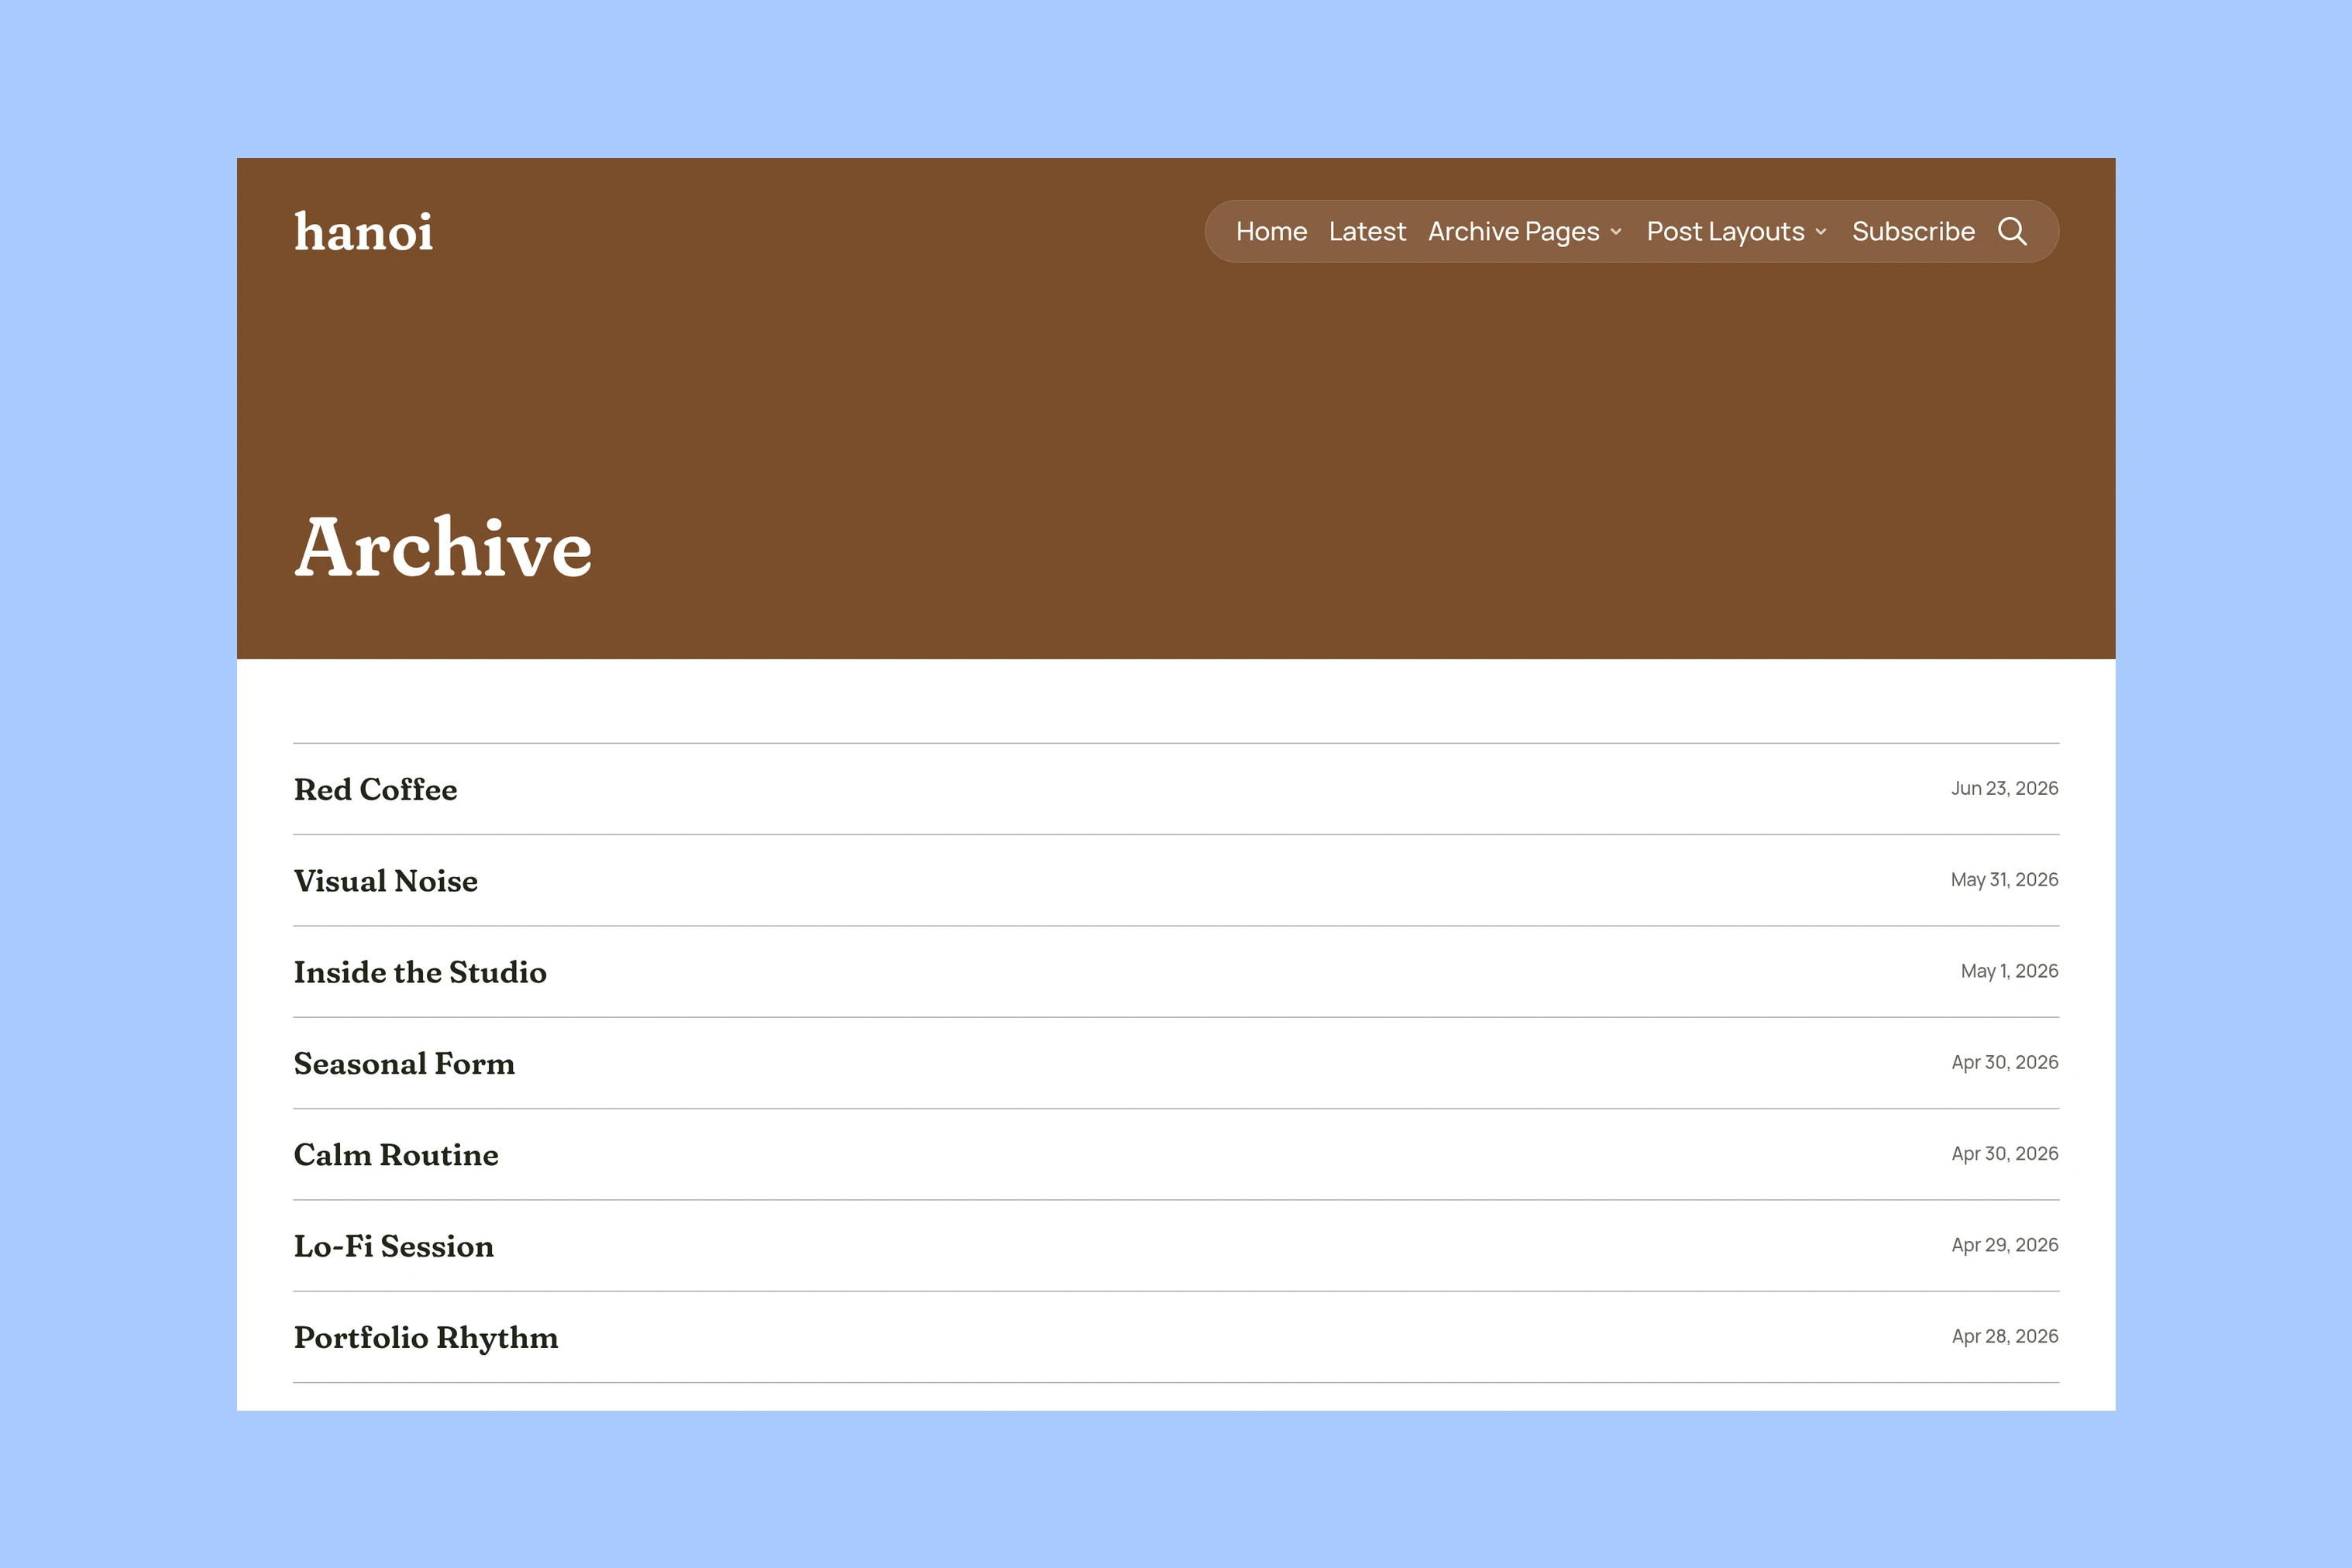Expand the Post Layouts chevron
Image resolution: width=2352 pixels, height=1568 pixels.
click(x=1821, y=232)
